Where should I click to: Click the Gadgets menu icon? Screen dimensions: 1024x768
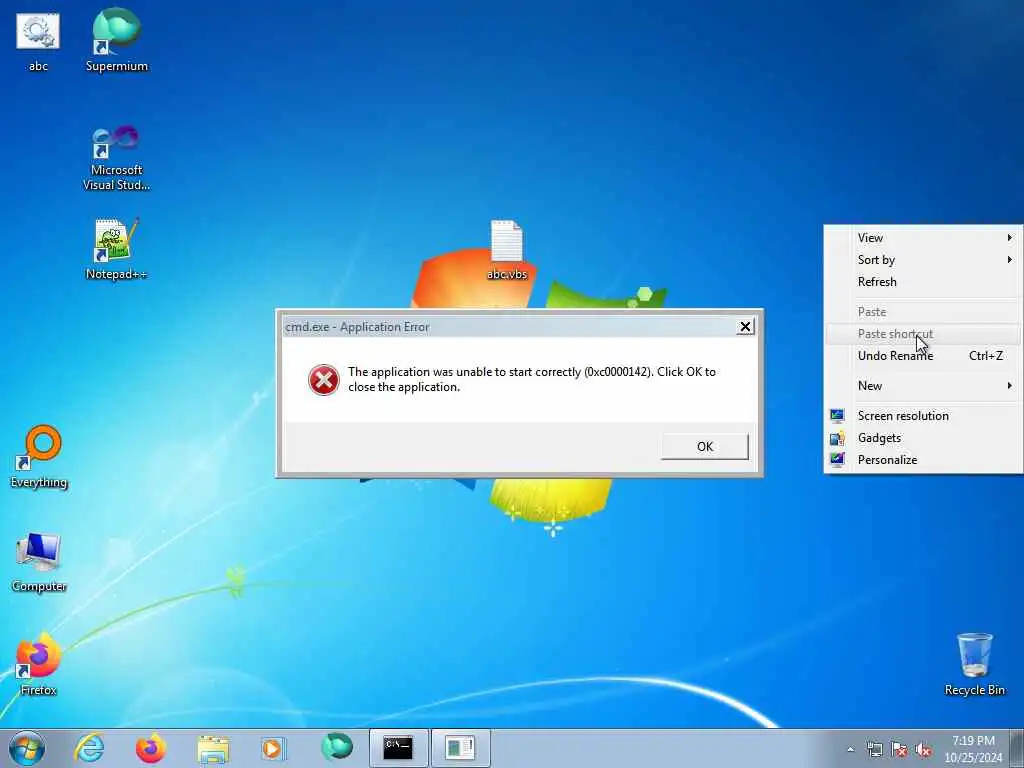click(x=837, y=438)
